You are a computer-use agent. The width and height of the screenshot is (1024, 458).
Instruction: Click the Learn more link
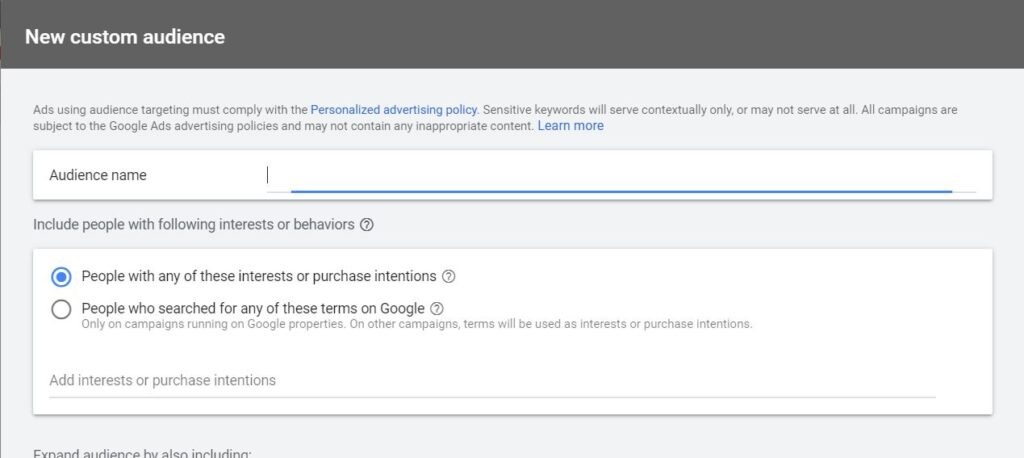pyautogui.click(x=570, y=126)
